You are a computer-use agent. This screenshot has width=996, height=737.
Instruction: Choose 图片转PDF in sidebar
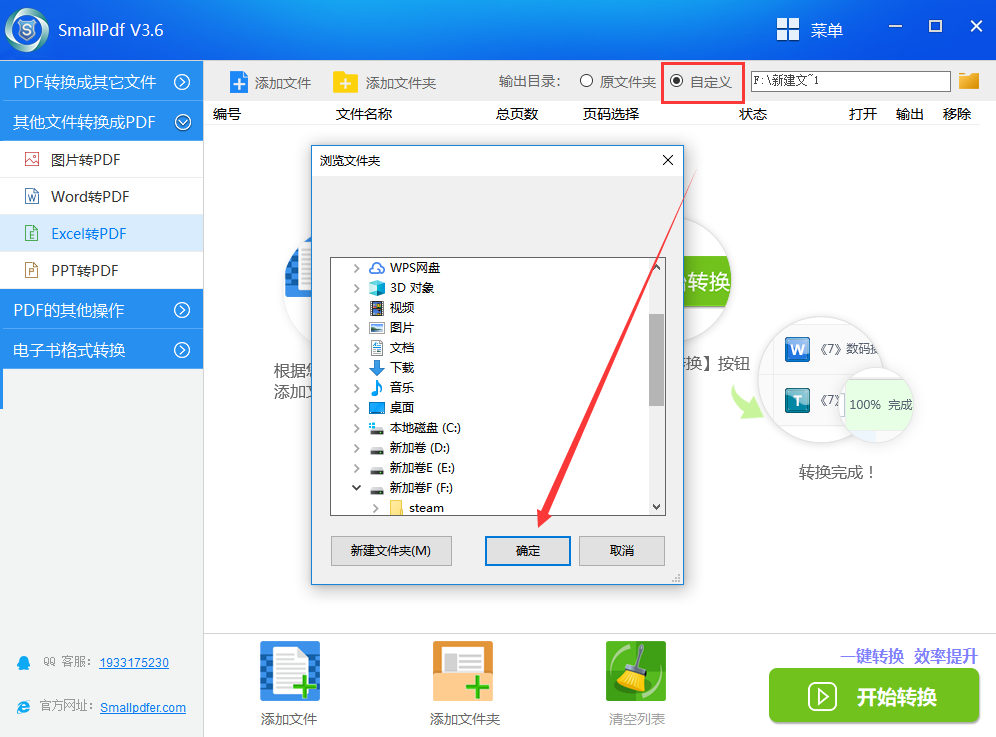pos(102,159)
